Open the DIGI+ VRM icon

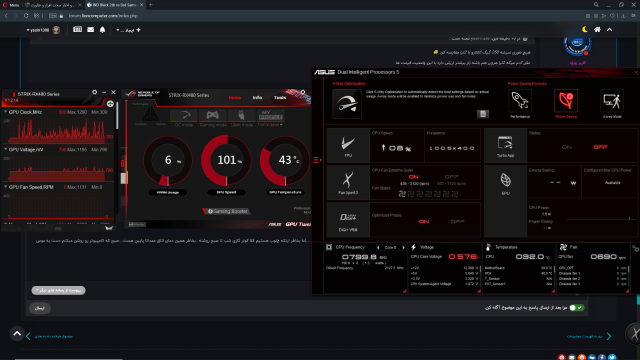[348, 220]
